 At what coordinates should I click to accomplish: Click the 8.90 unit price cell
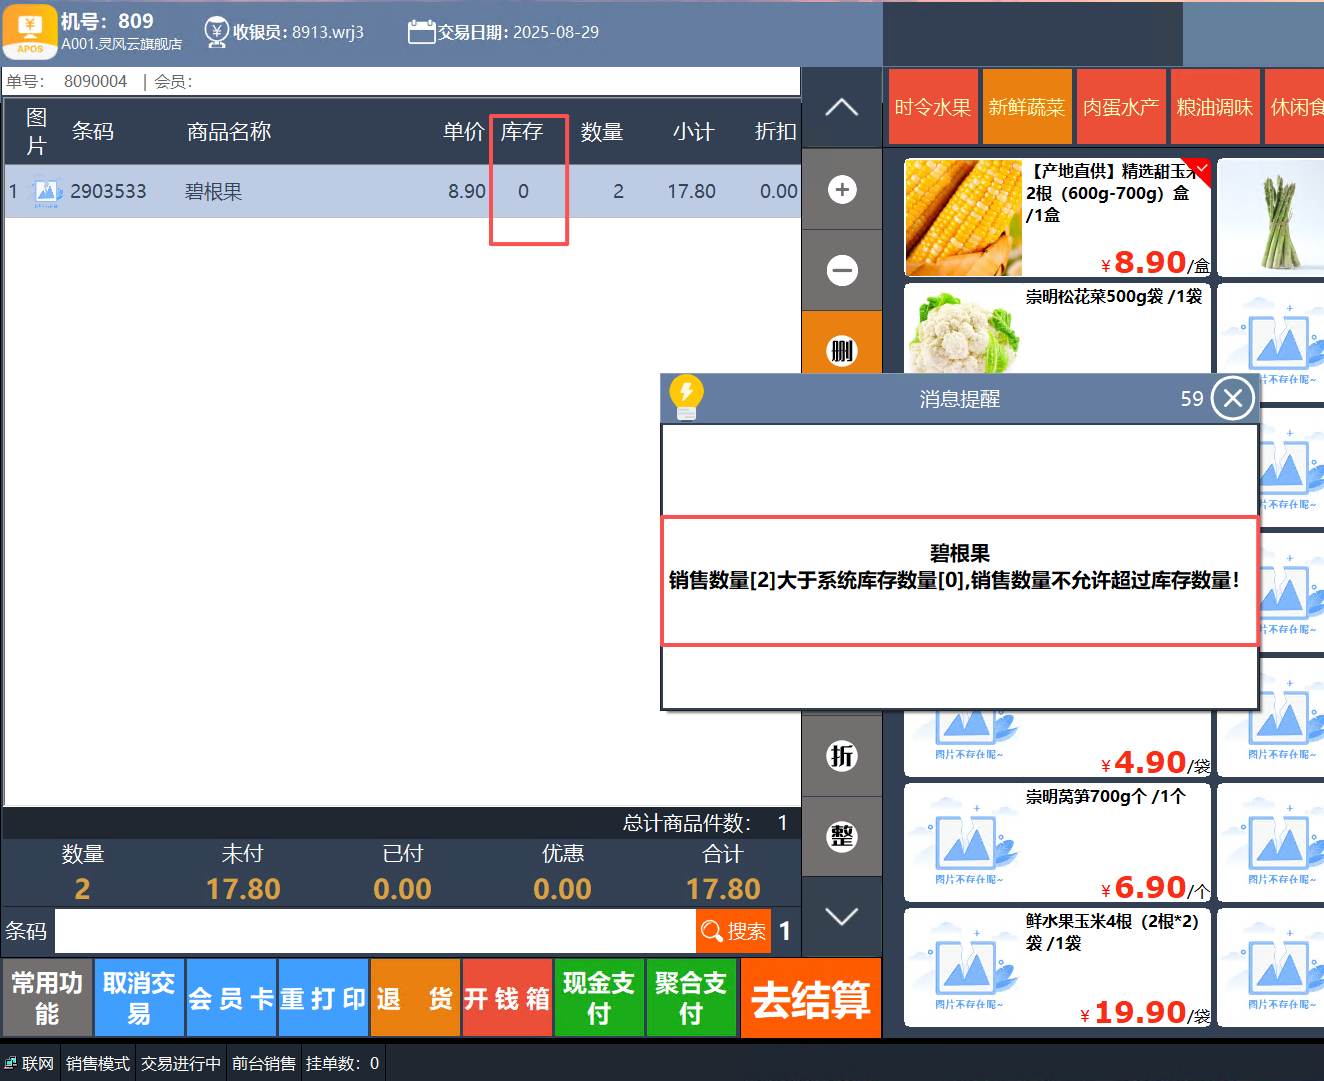pos(467,191)
